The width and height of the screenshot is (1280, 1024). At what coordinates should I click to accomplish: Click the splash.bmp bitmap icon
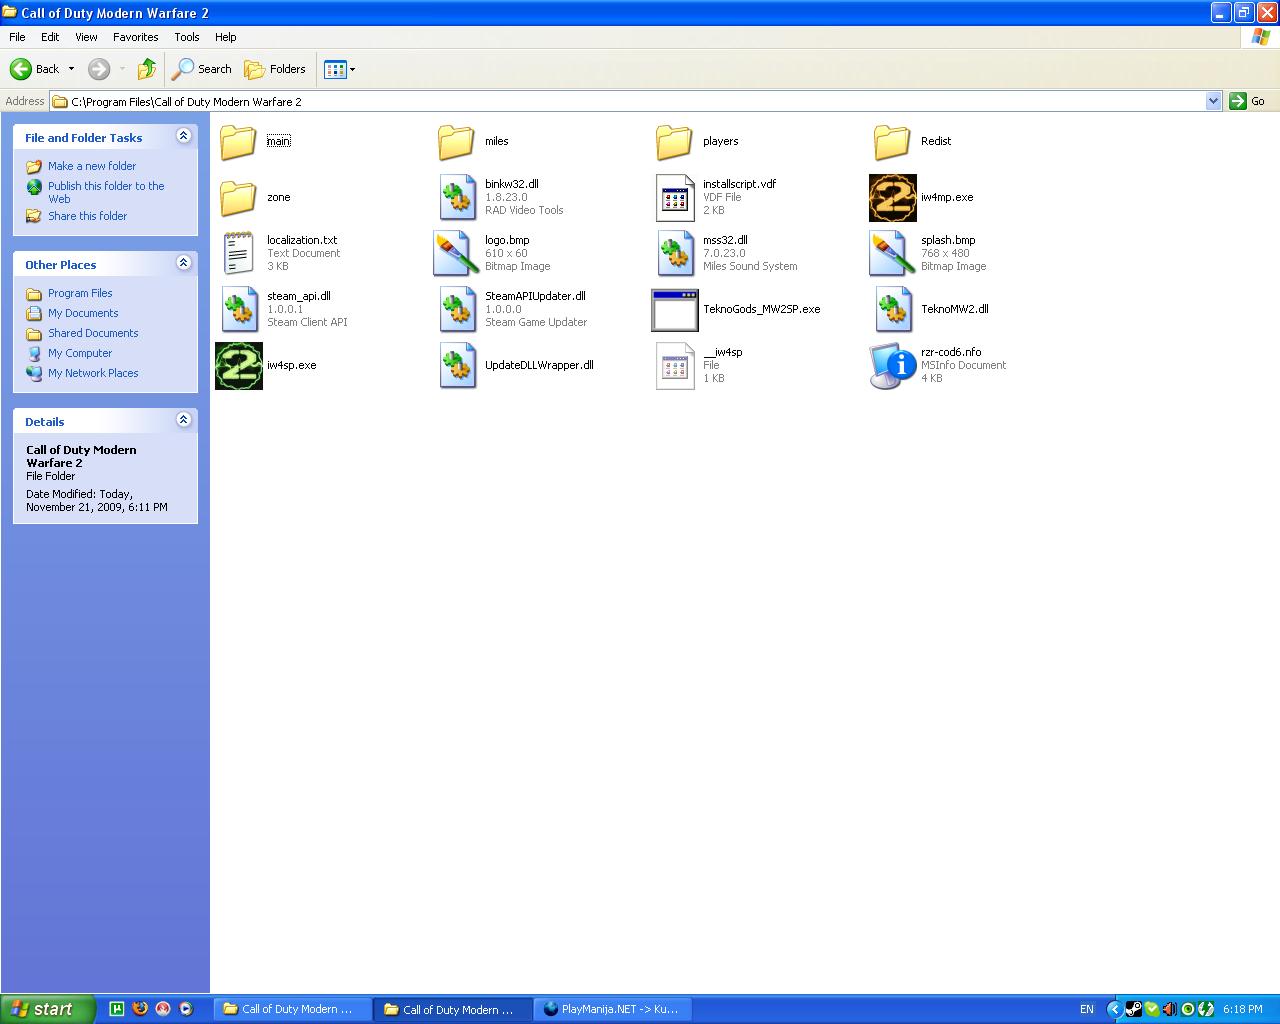(892, 254)
